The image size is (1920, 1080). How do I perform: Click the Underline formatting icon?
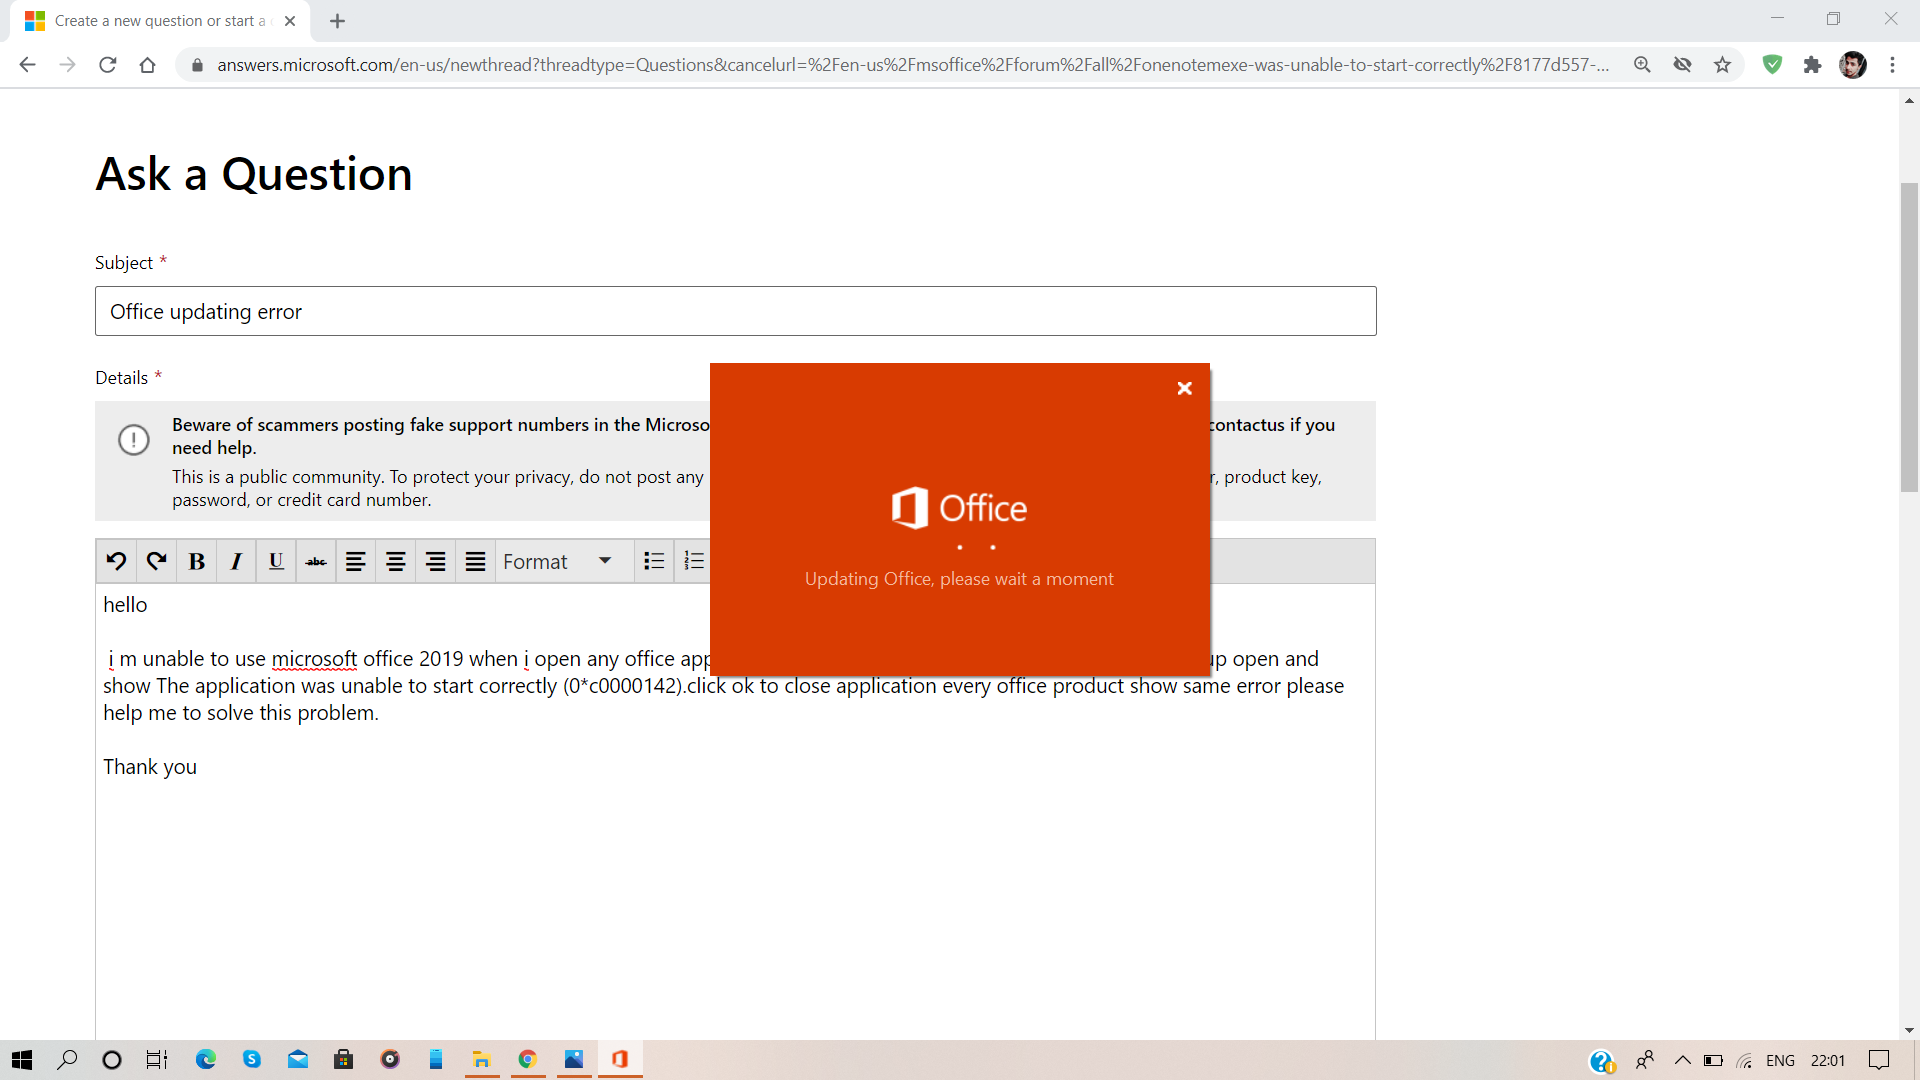click(276, 562)
